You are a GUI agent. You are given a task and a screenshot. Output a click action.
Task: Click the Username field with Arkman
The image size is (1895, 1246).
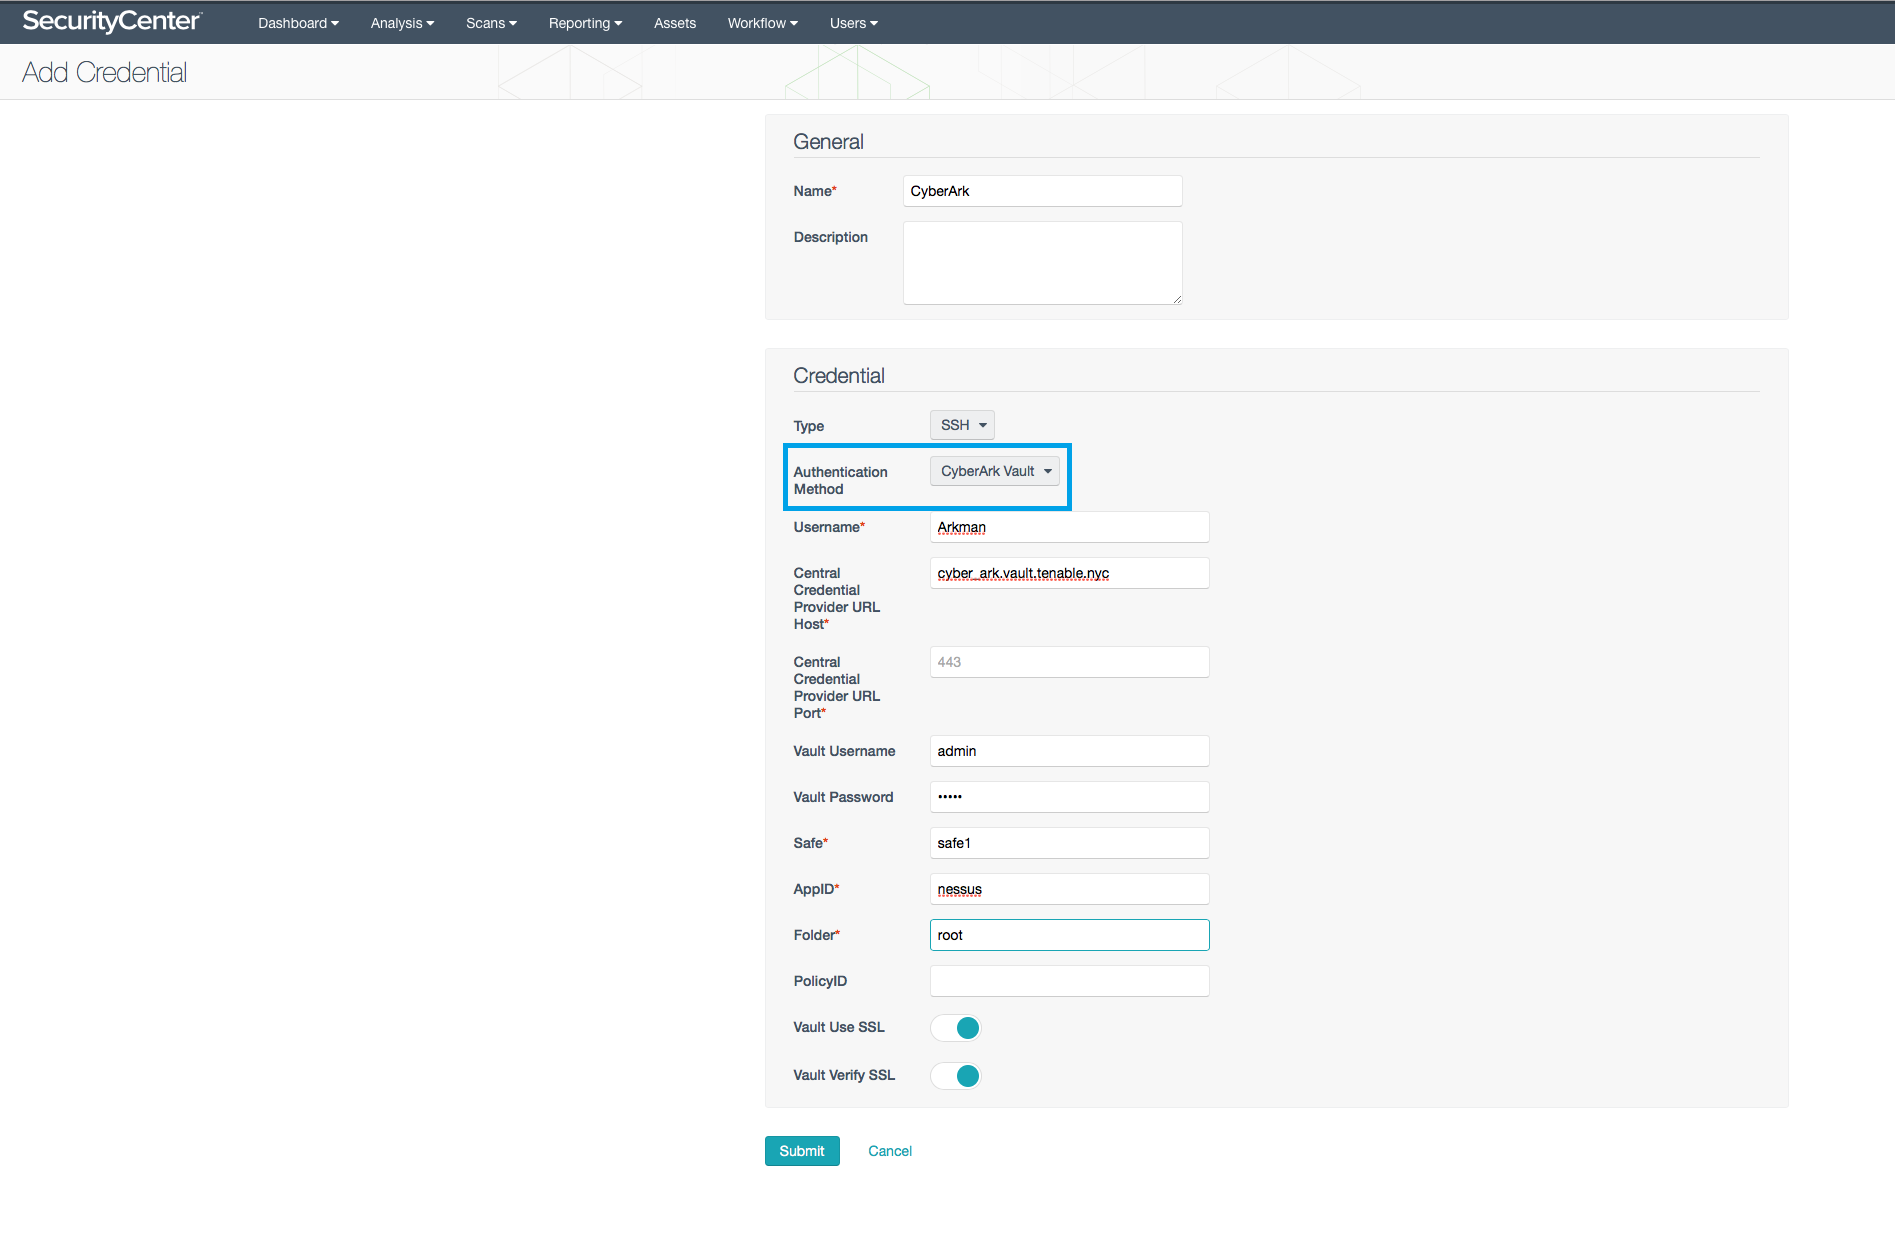click(1070, 527)
